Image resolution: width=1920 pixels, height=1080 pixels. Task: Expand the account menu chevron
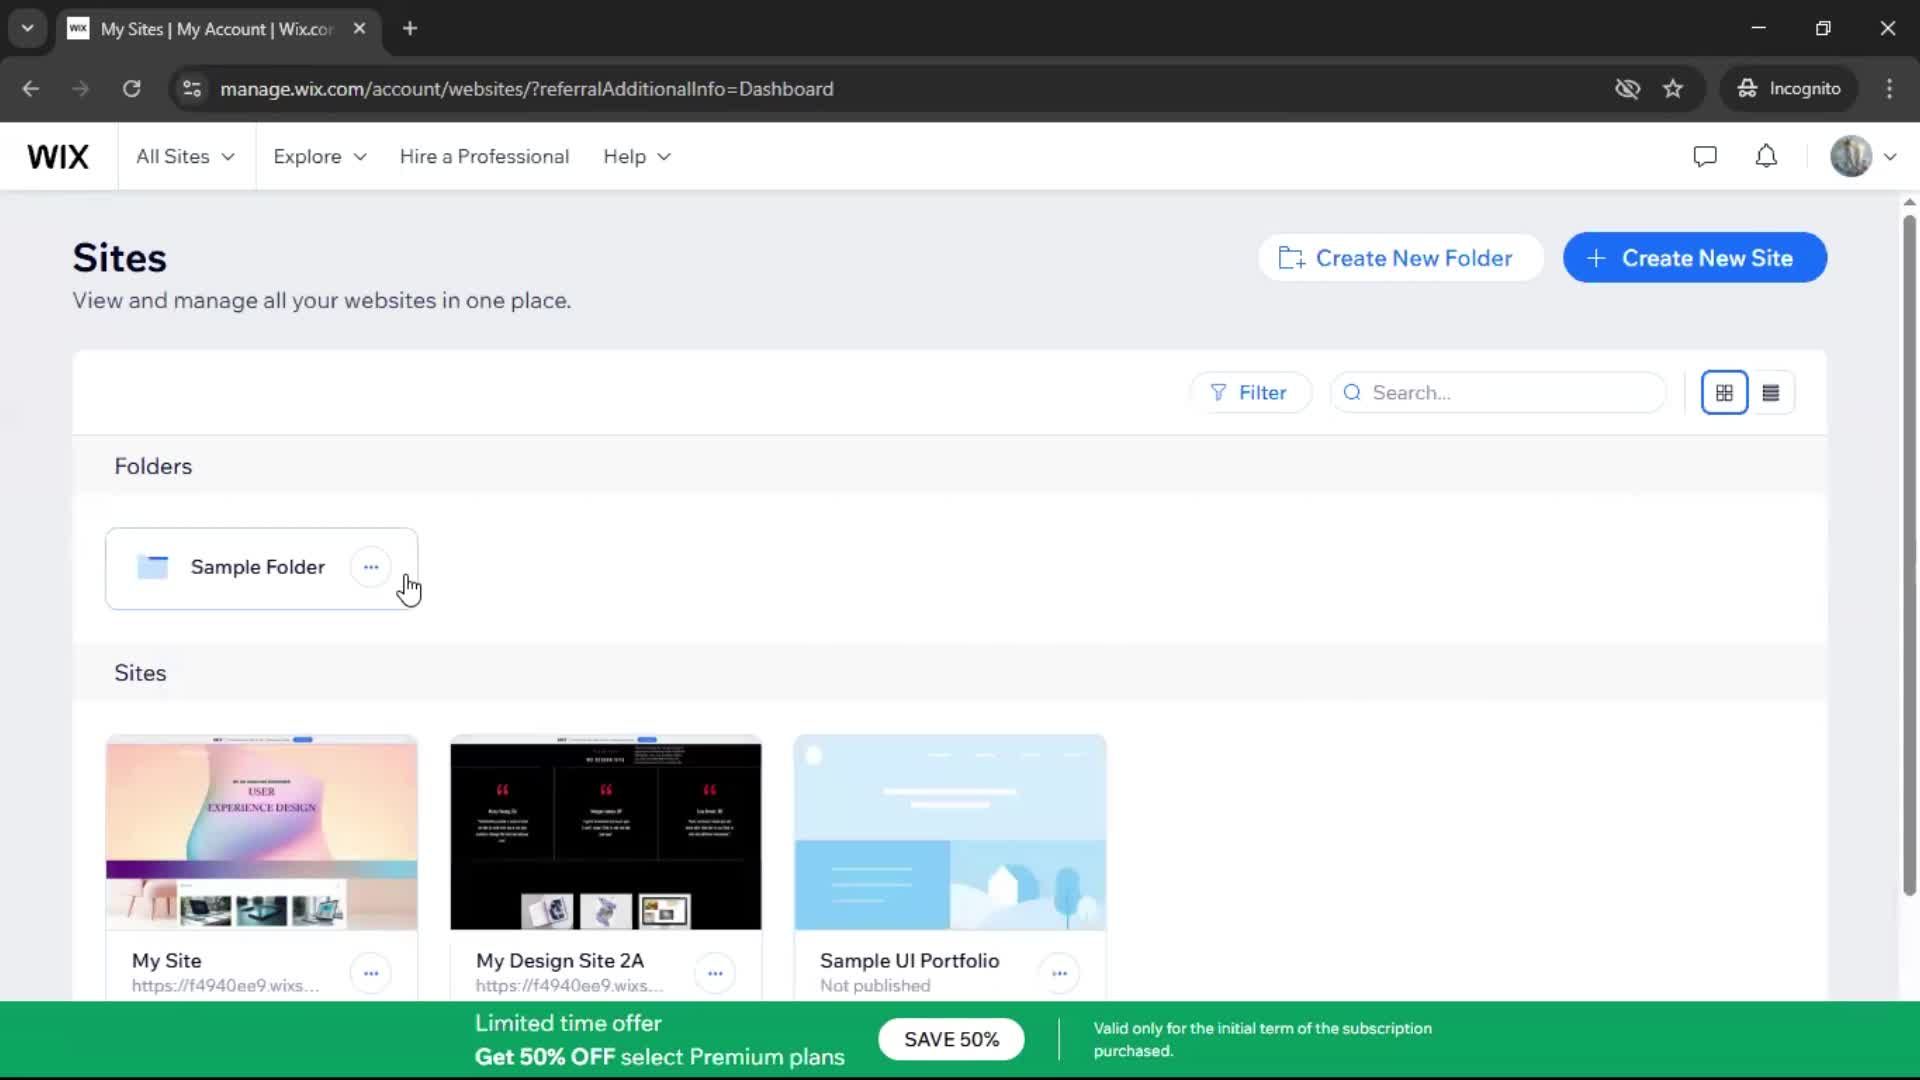click(1890, 157)
